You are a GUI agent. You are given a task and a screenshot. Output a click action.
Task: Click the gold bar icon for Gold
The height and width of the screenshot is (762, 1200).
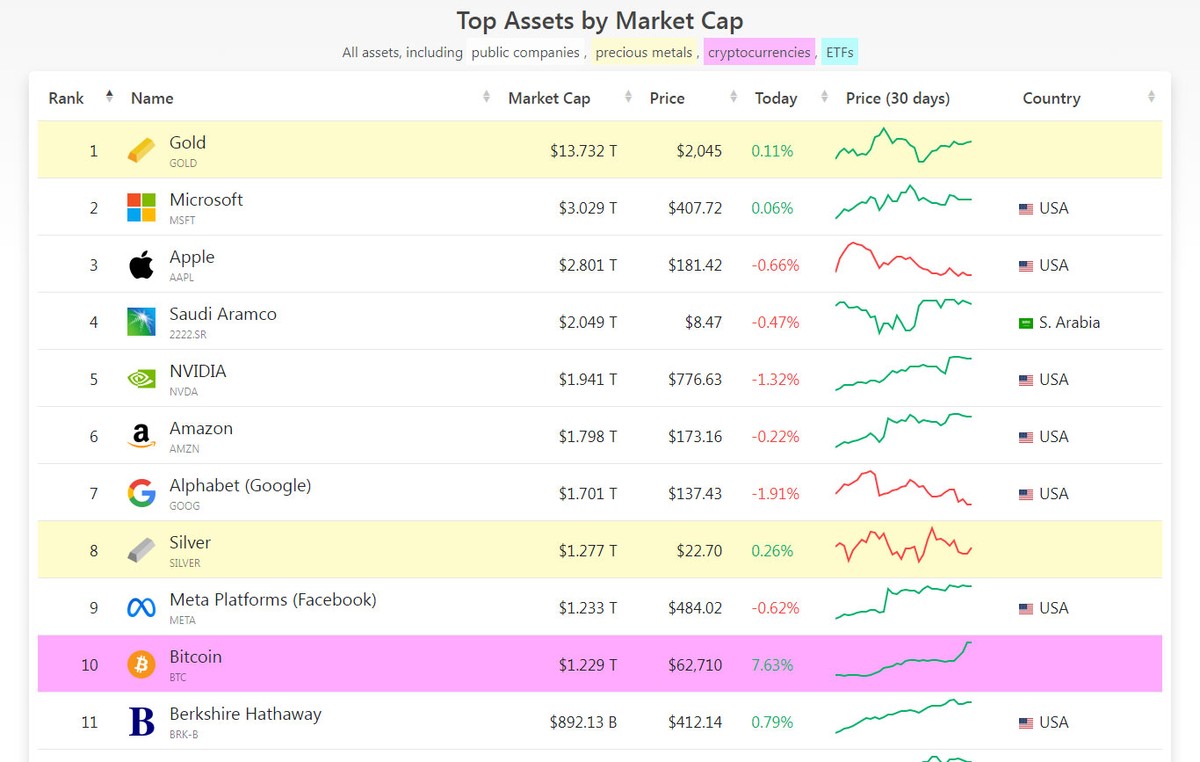141,150
